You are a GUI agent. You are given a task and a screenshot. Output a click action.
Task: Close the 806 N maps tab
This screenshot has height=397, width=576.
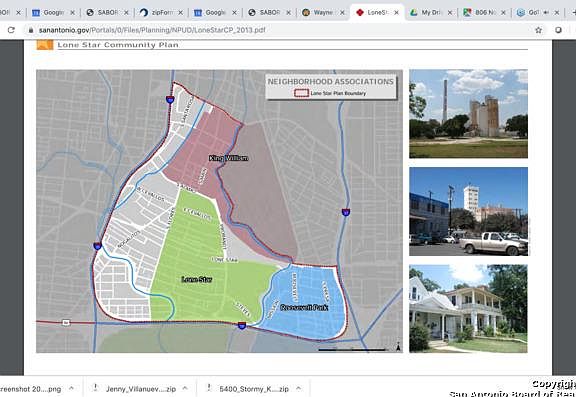coord(503,12)
